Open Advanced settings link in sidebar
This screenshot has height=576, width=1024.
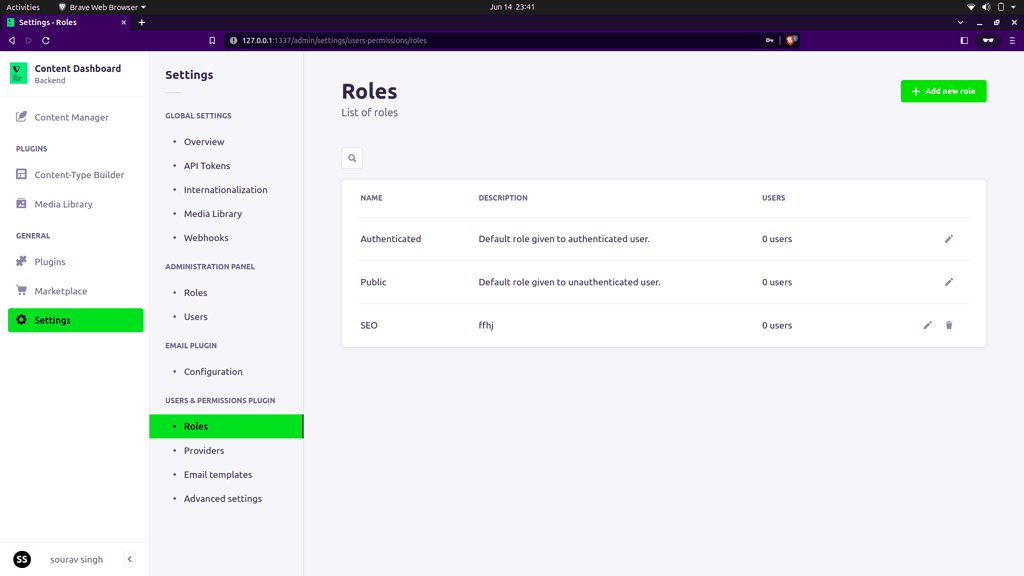point(221,498)
